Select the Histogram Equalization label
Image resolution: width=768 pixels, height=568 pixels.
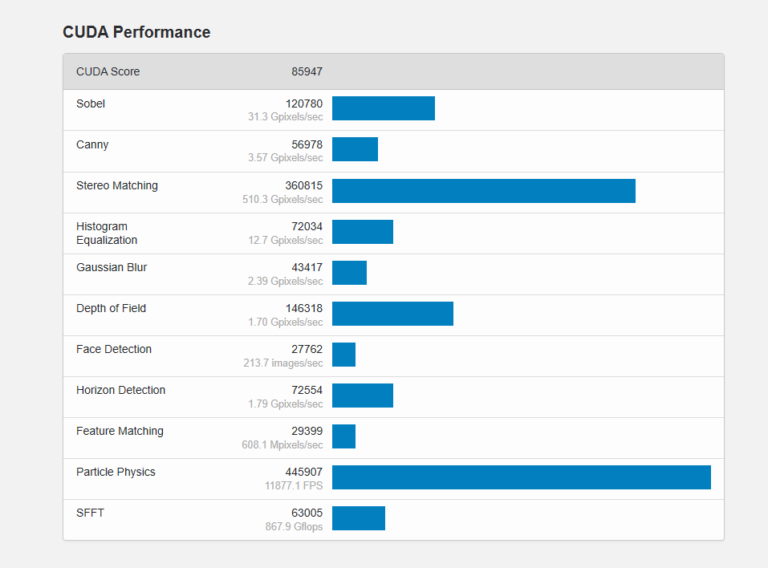coord(106,233)
